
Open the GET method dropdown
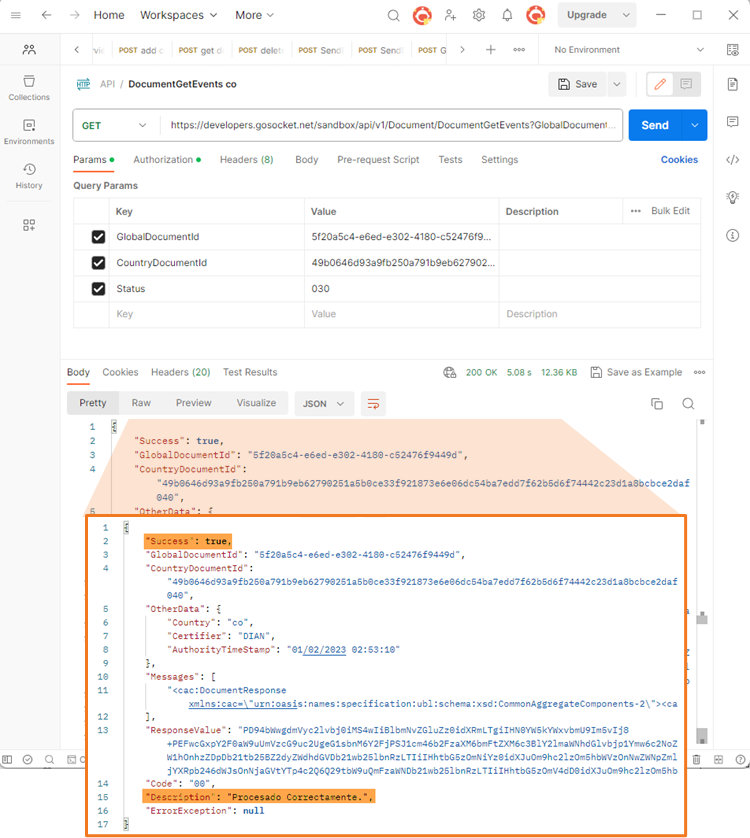tap(114, 126)
